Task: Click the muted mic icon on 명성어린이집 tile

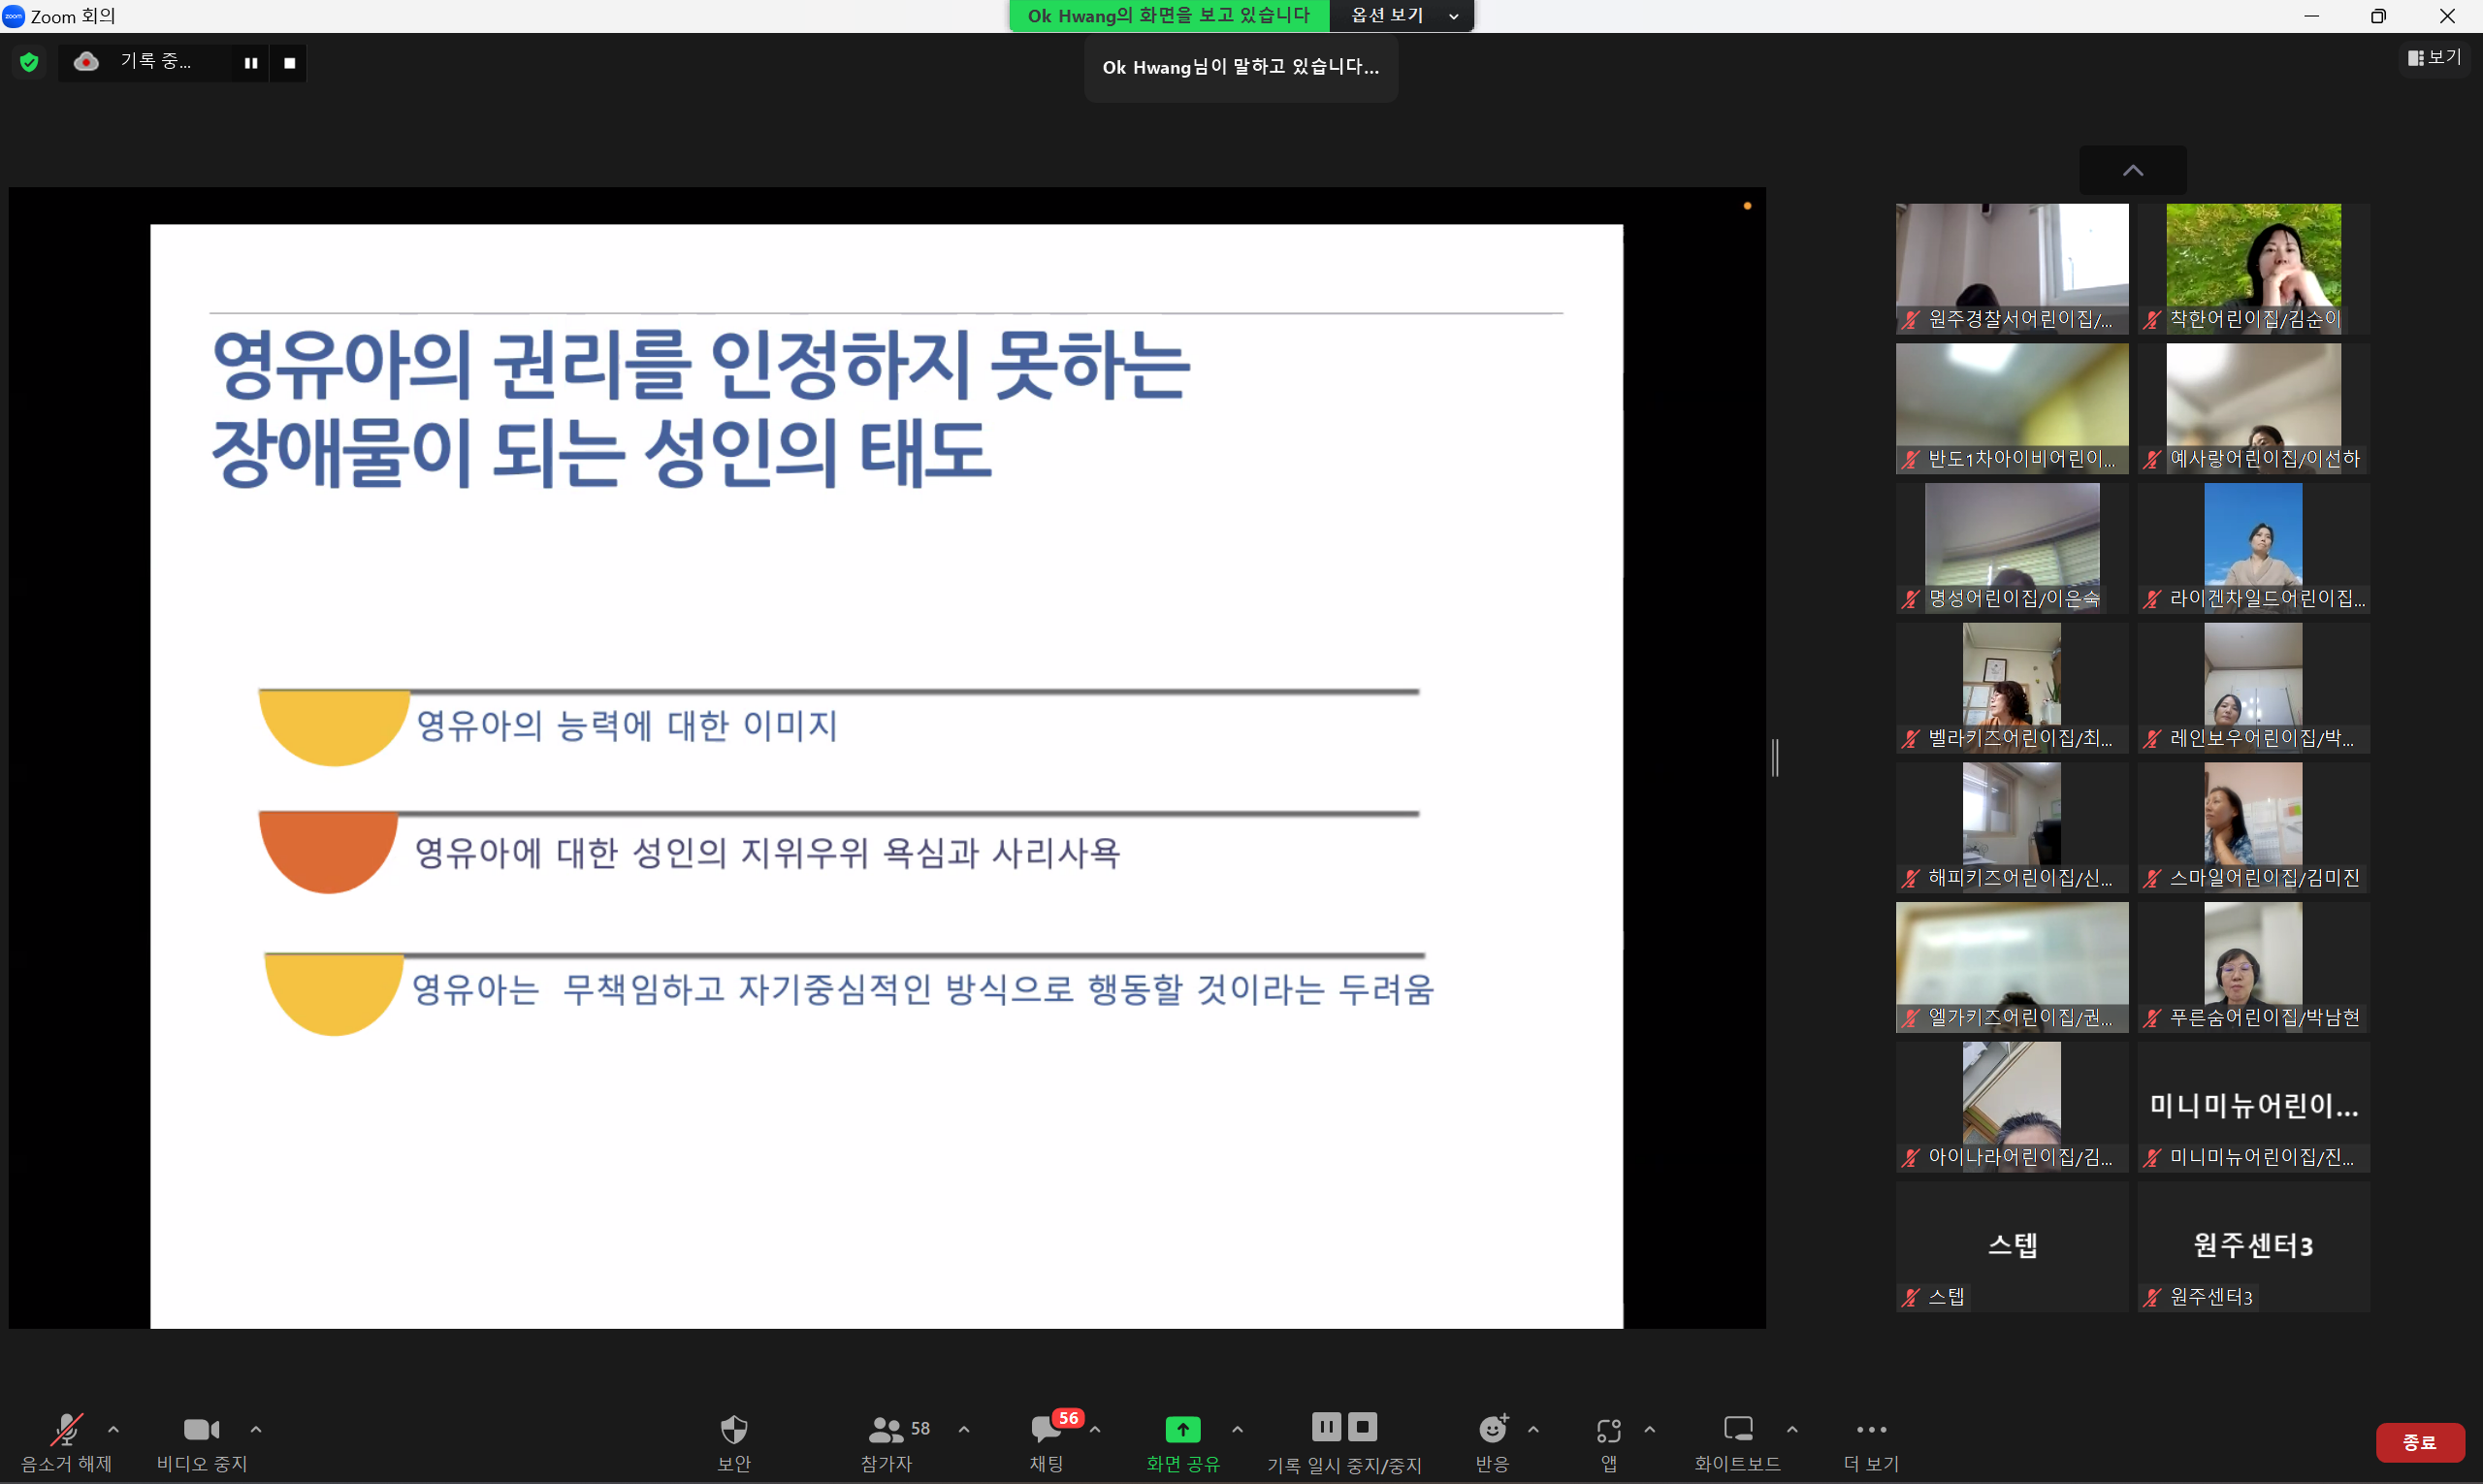Action: click(1911, 599)
